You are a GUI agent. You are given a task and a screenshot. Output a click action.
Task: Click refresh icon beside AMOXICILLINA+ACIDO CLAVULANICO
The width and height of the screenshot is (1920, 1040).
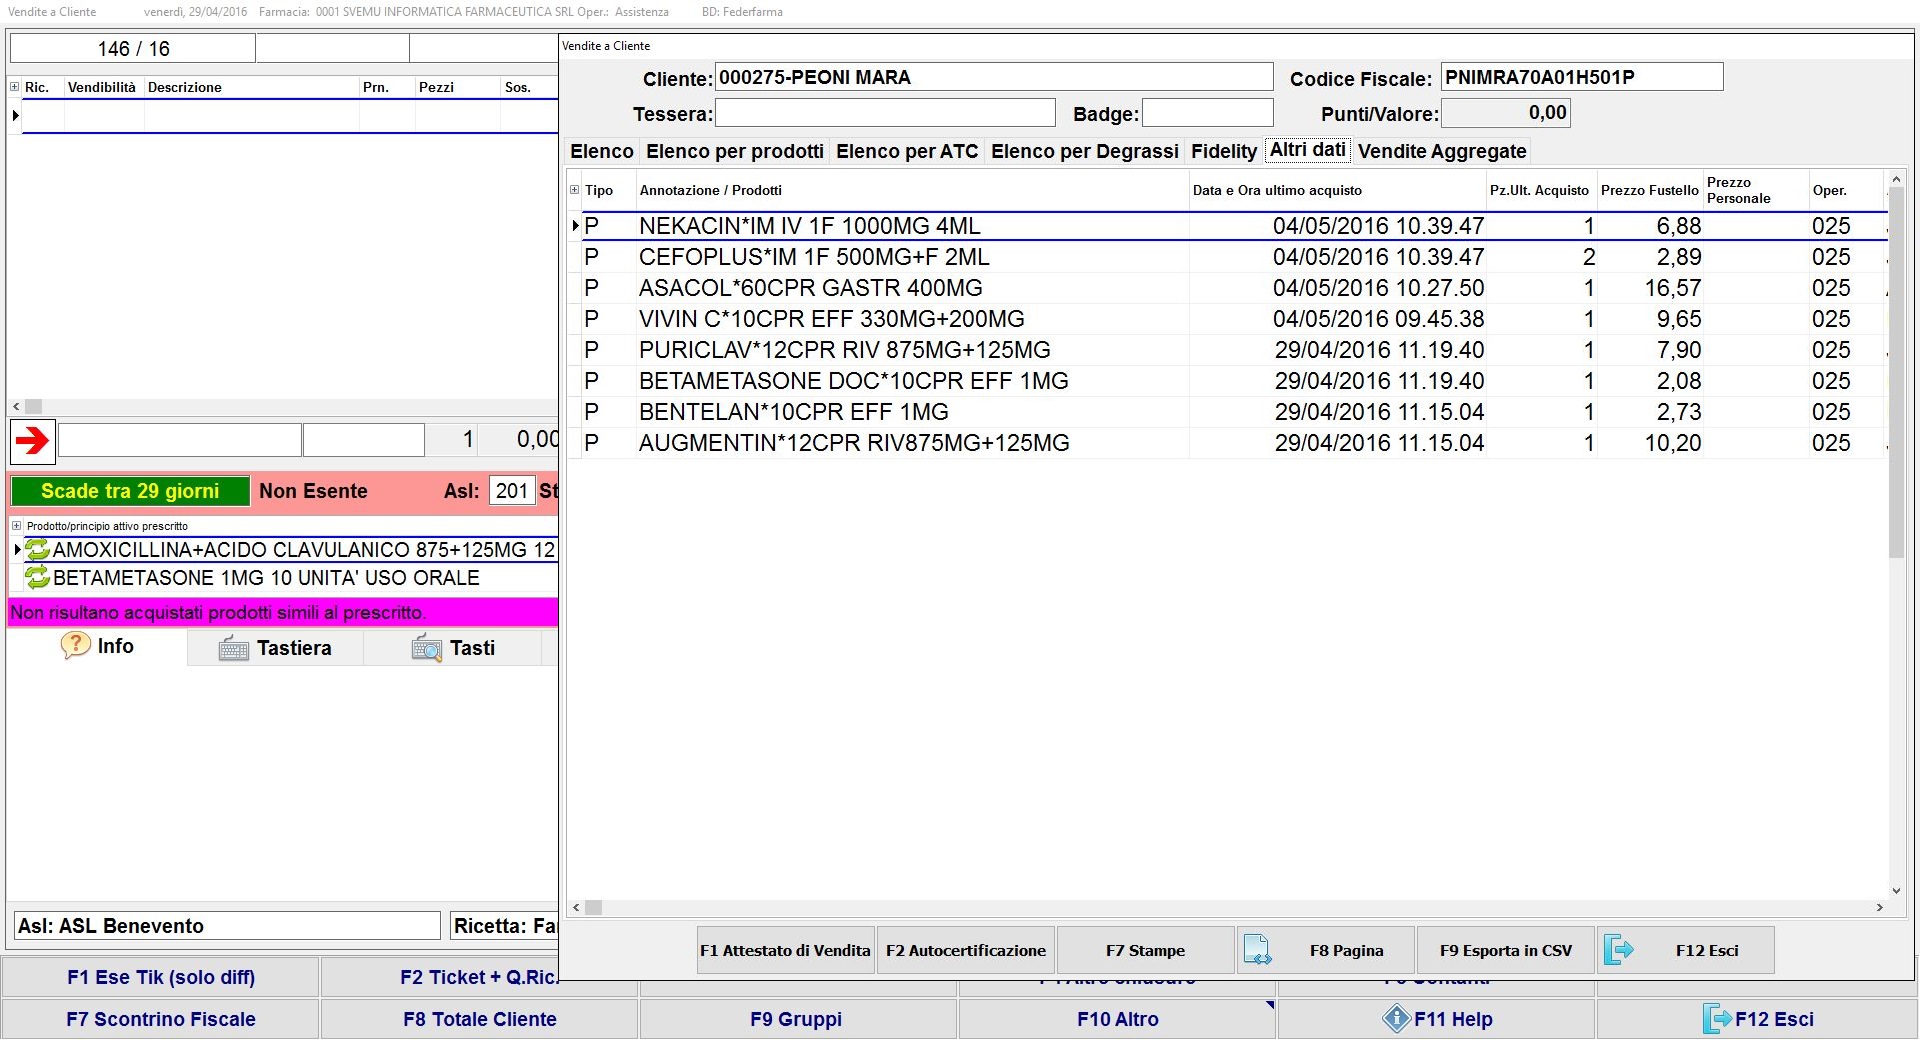[x=38, y=550]
